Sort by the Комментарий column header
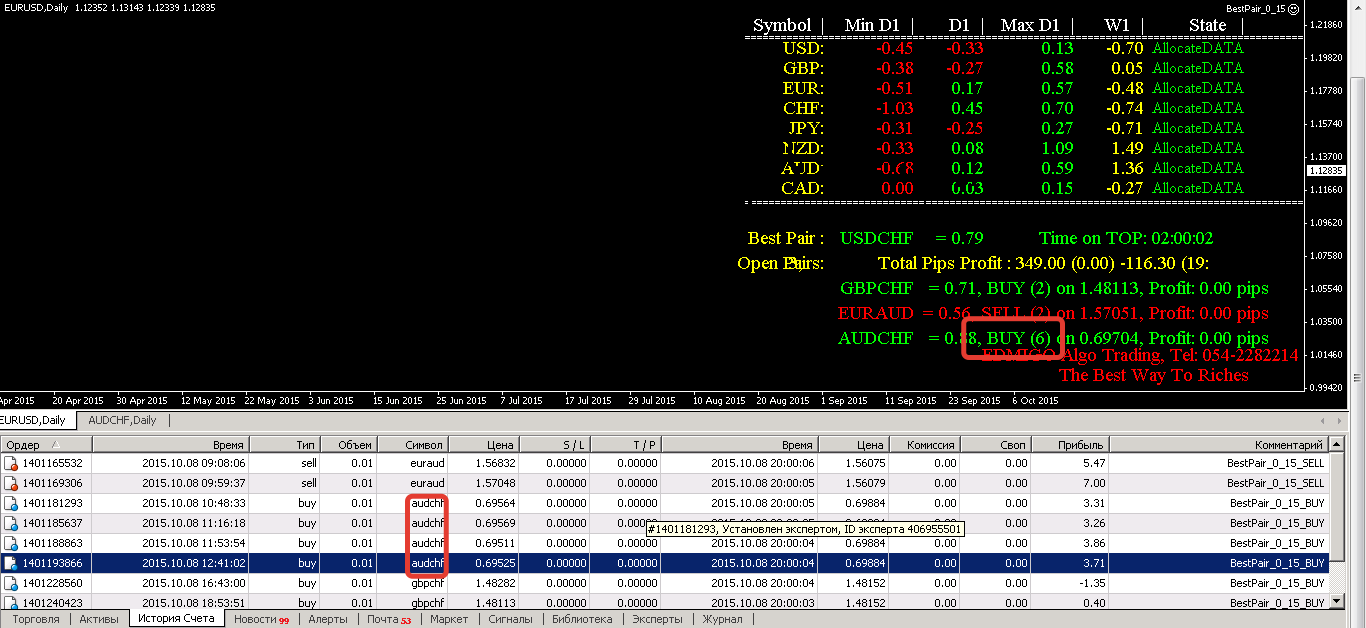 (x=1218, y=444)
